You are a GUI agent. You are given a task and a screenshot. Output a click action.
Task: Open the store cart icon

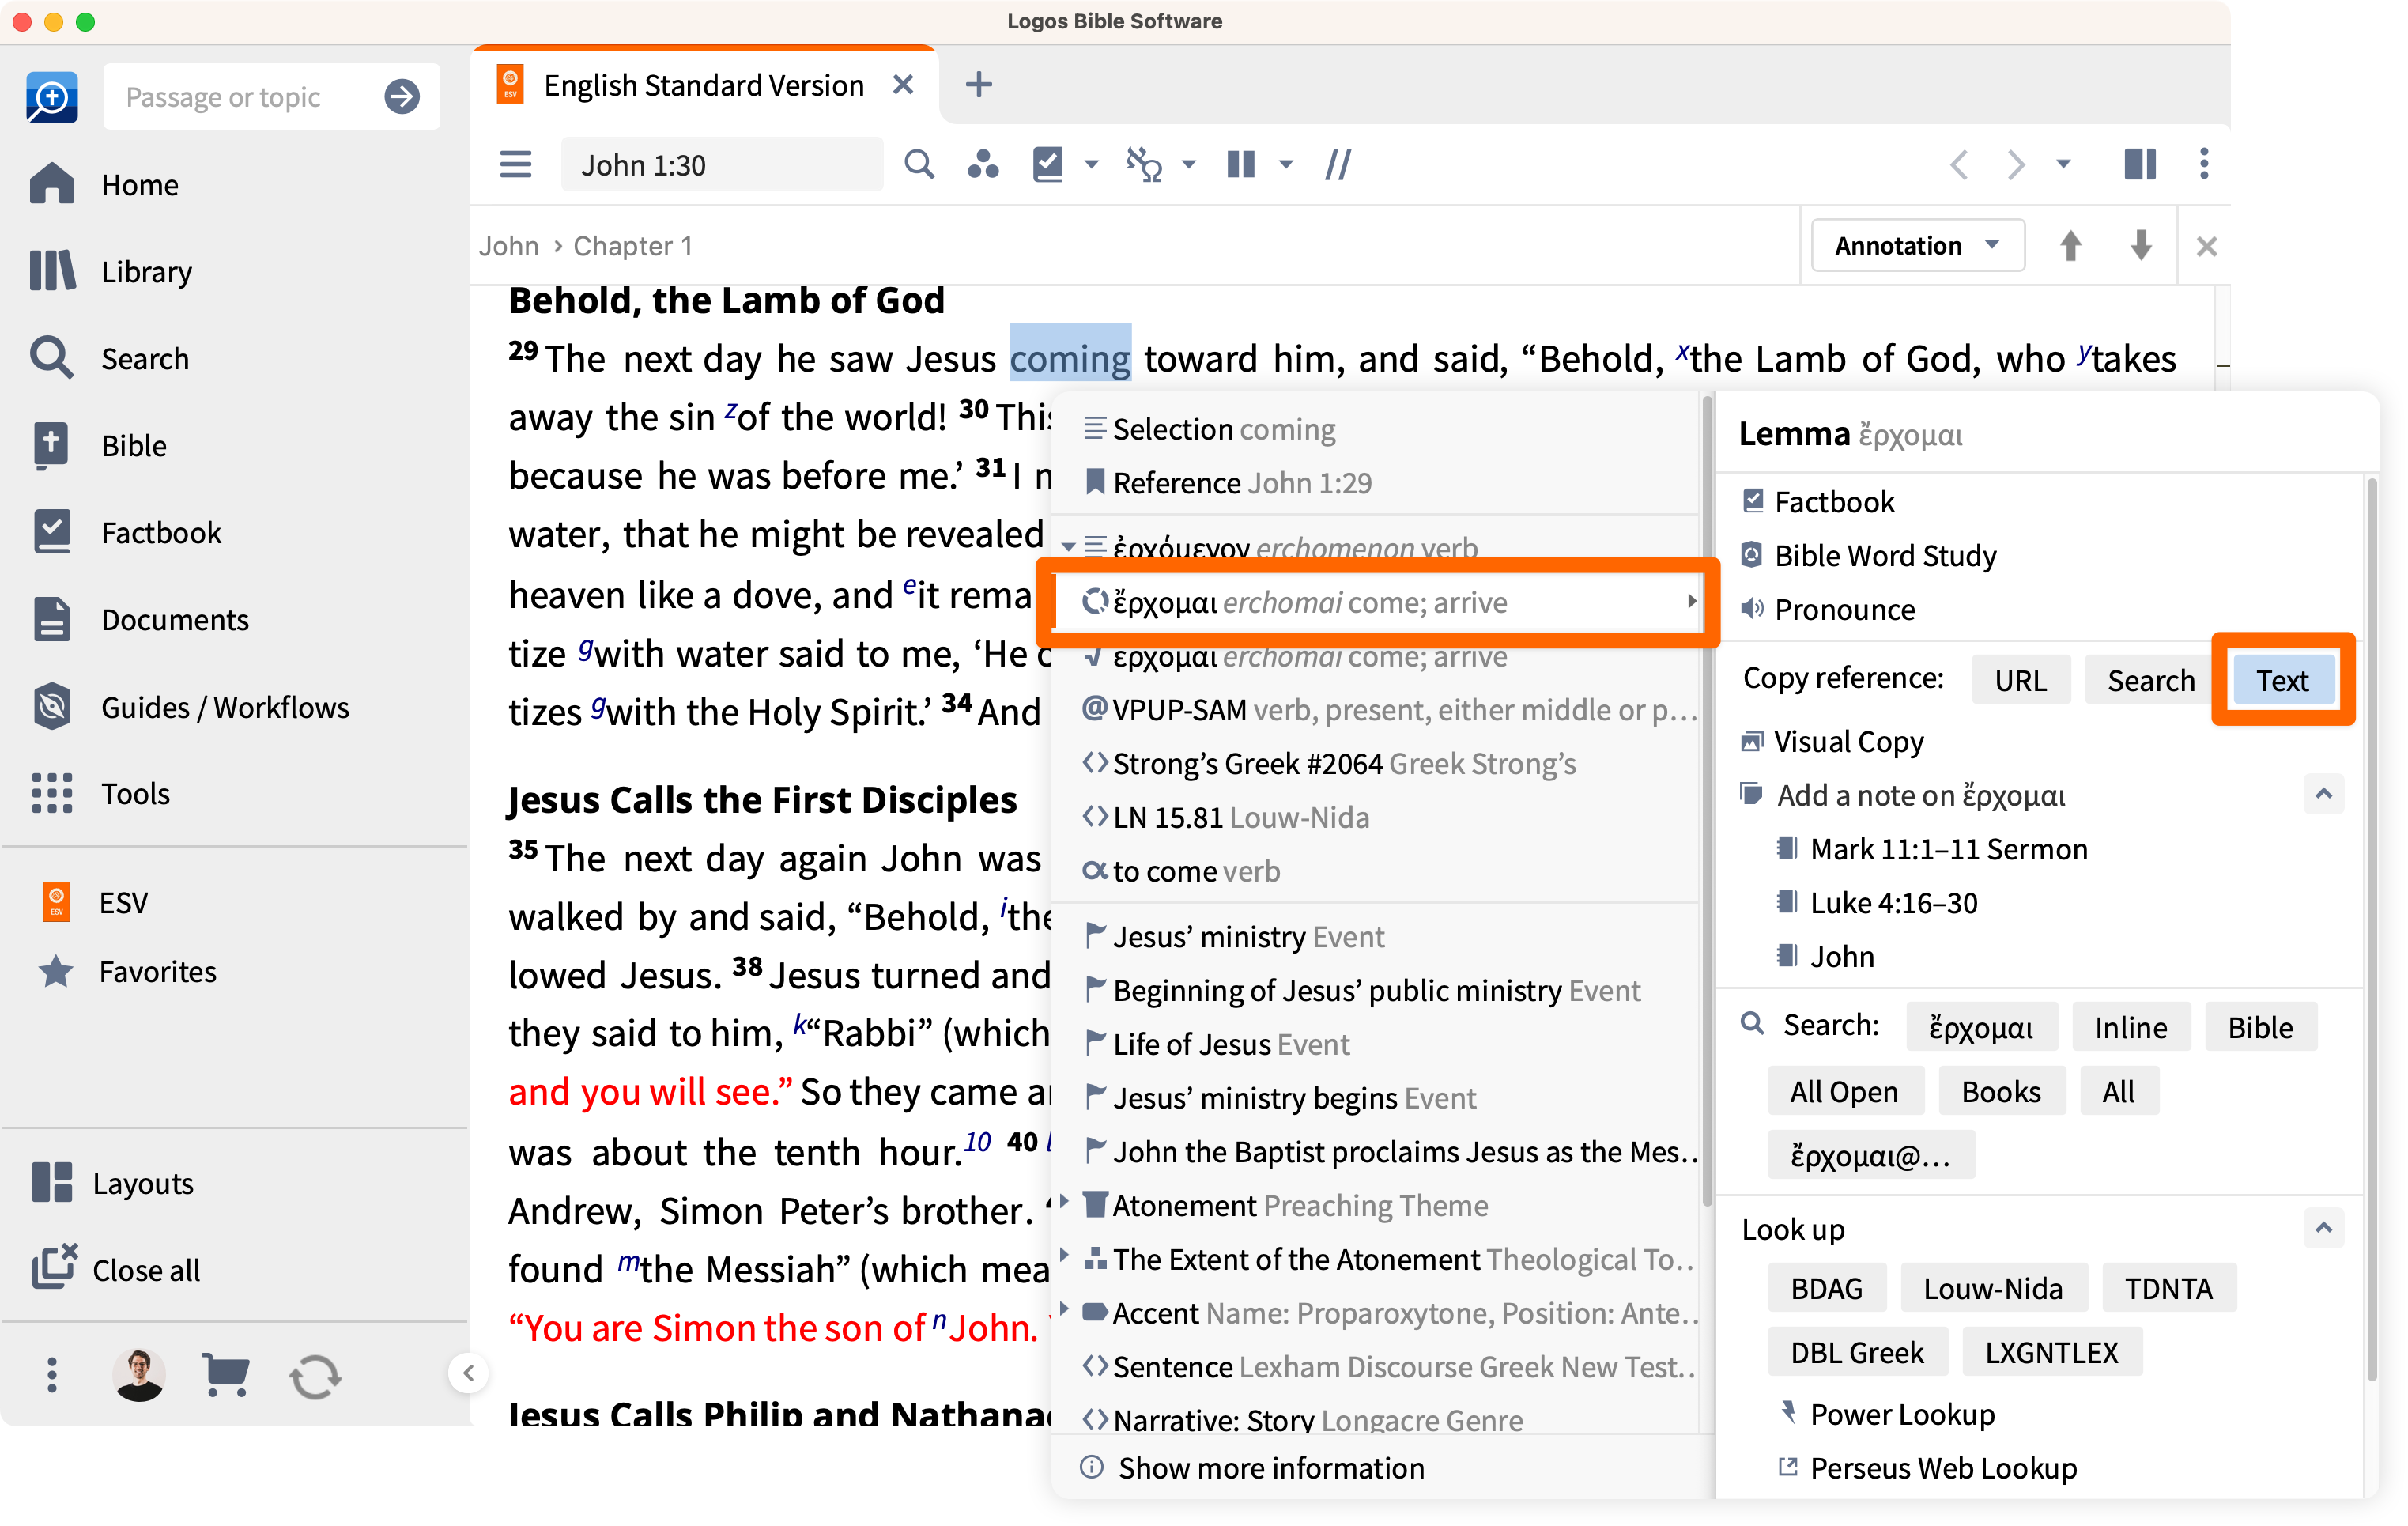click(226, 1375)
